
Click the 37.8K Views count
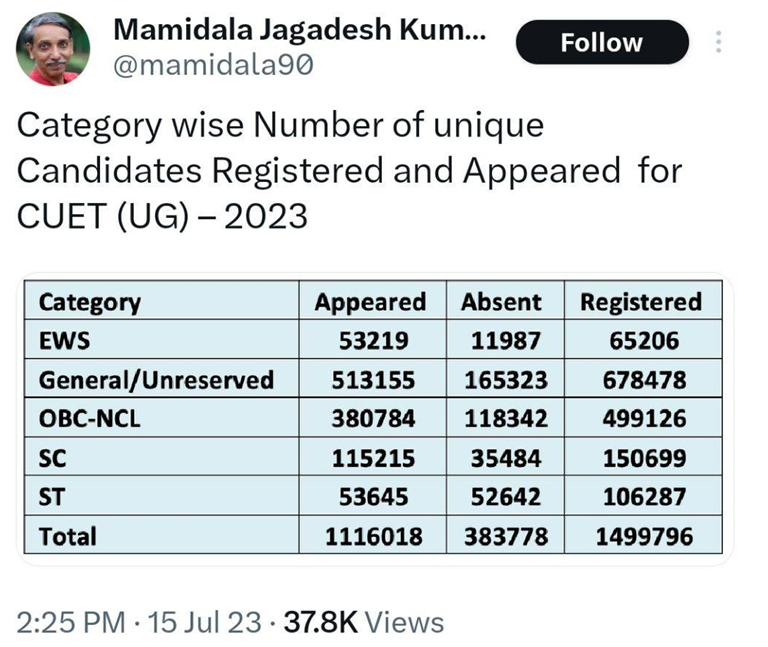[x=364, y=622]
